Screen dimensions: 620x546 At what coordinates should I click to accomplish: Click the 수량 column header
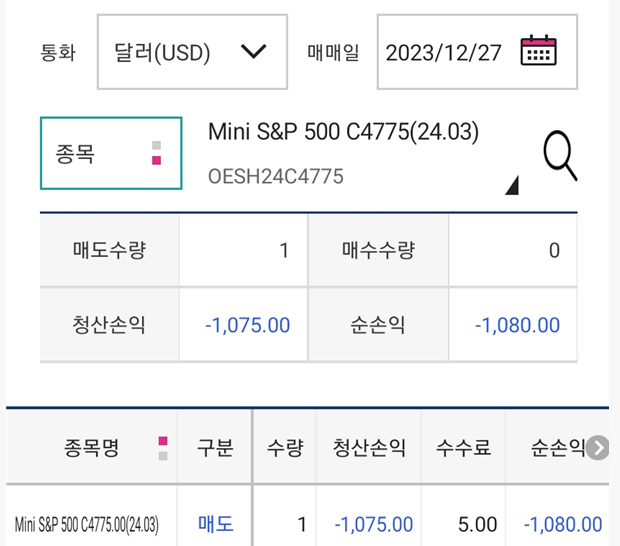point(285,448)
